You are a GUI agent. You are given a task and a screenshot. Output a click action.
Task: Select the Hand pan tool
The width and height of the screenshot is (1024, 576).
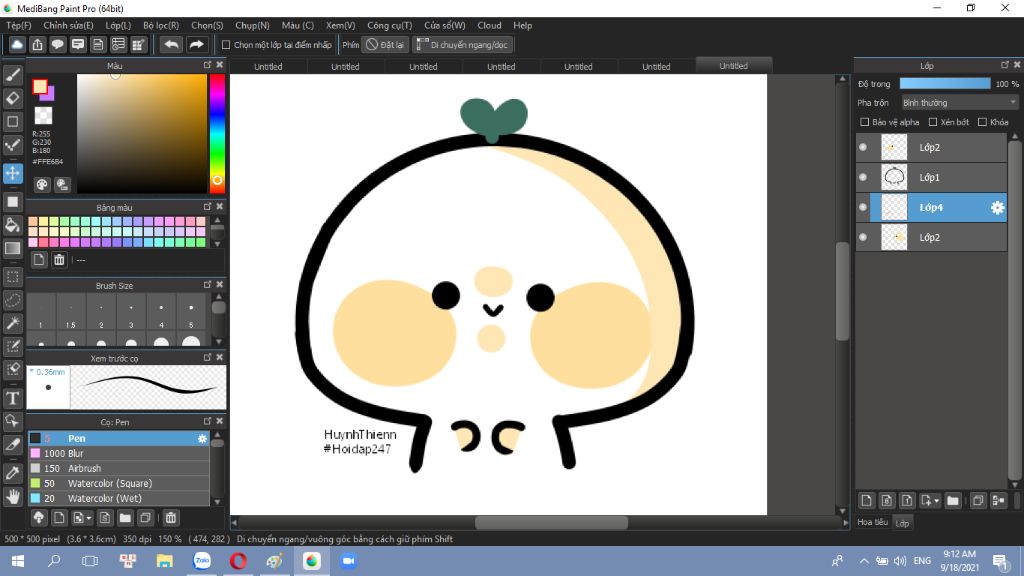12,496
